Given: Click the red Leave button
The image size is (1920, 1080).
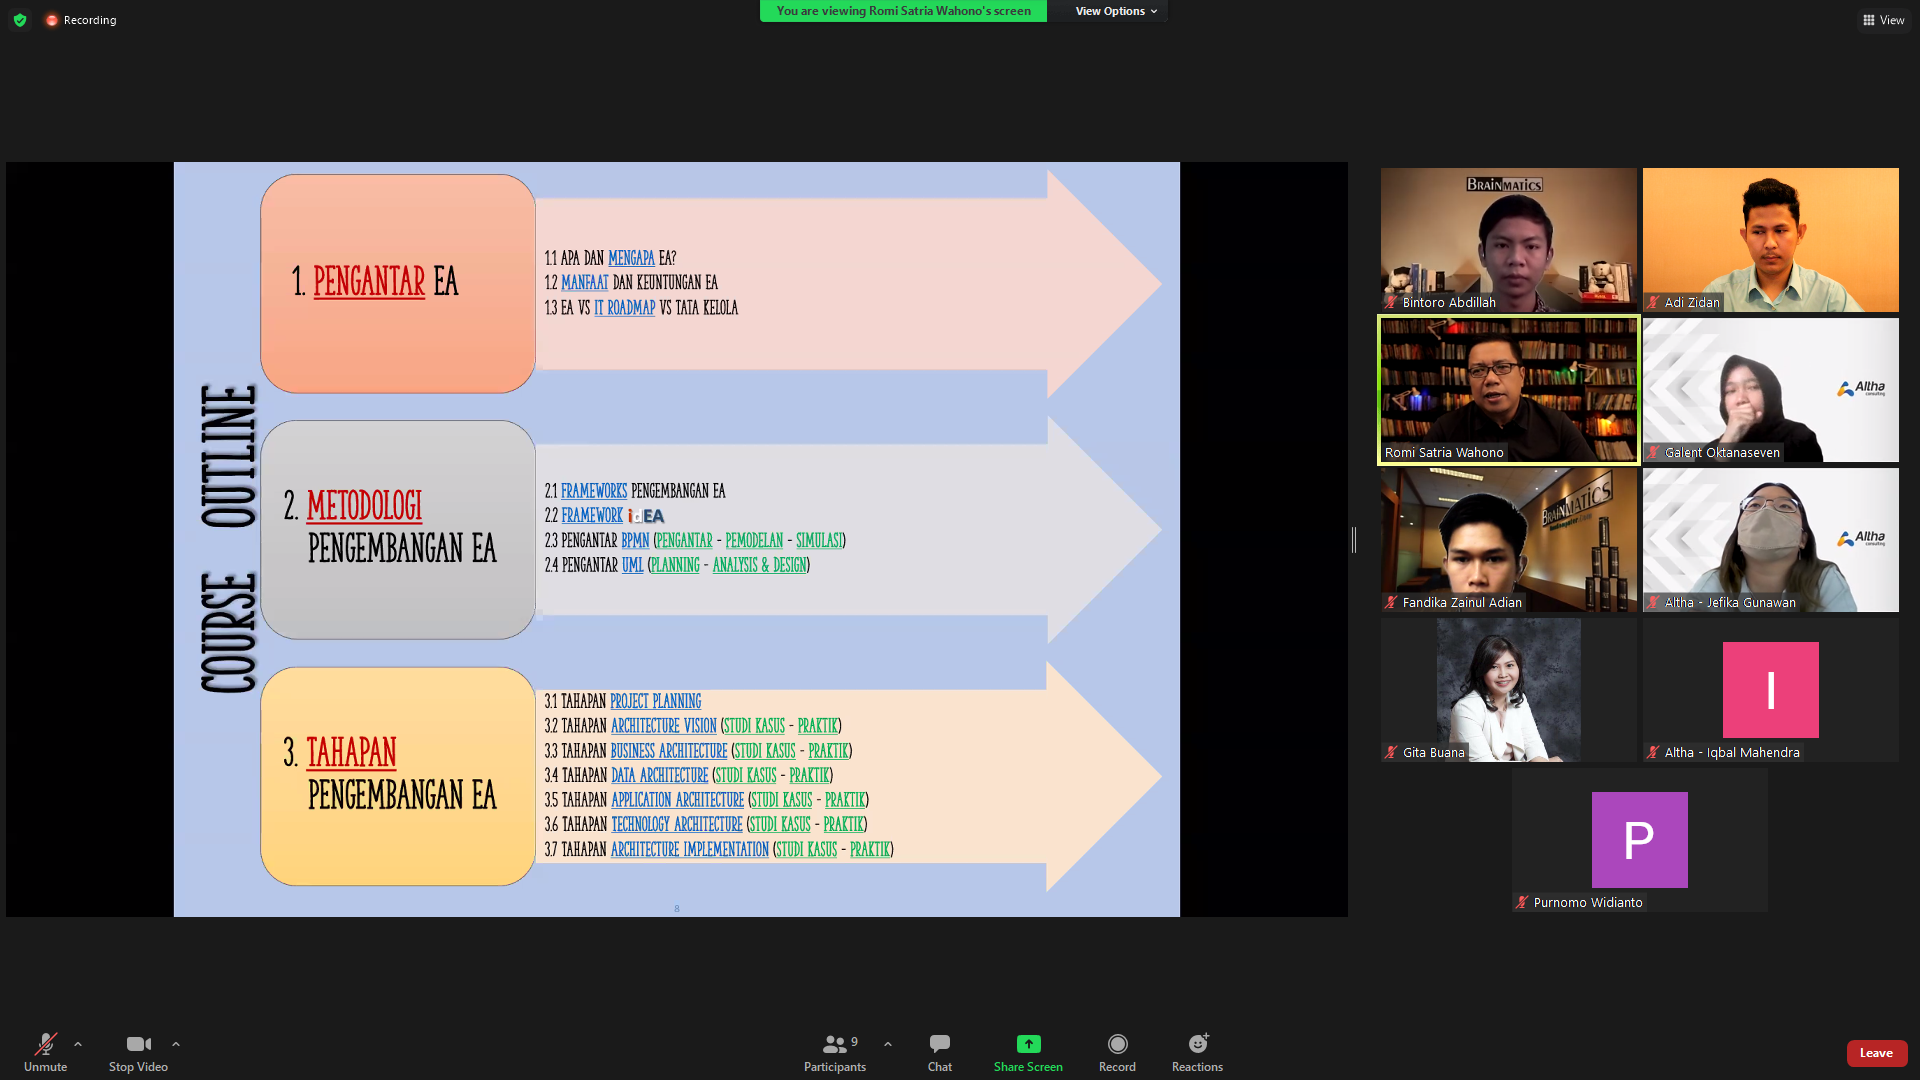Looking at the screenshot, I should (1876, 1053).
